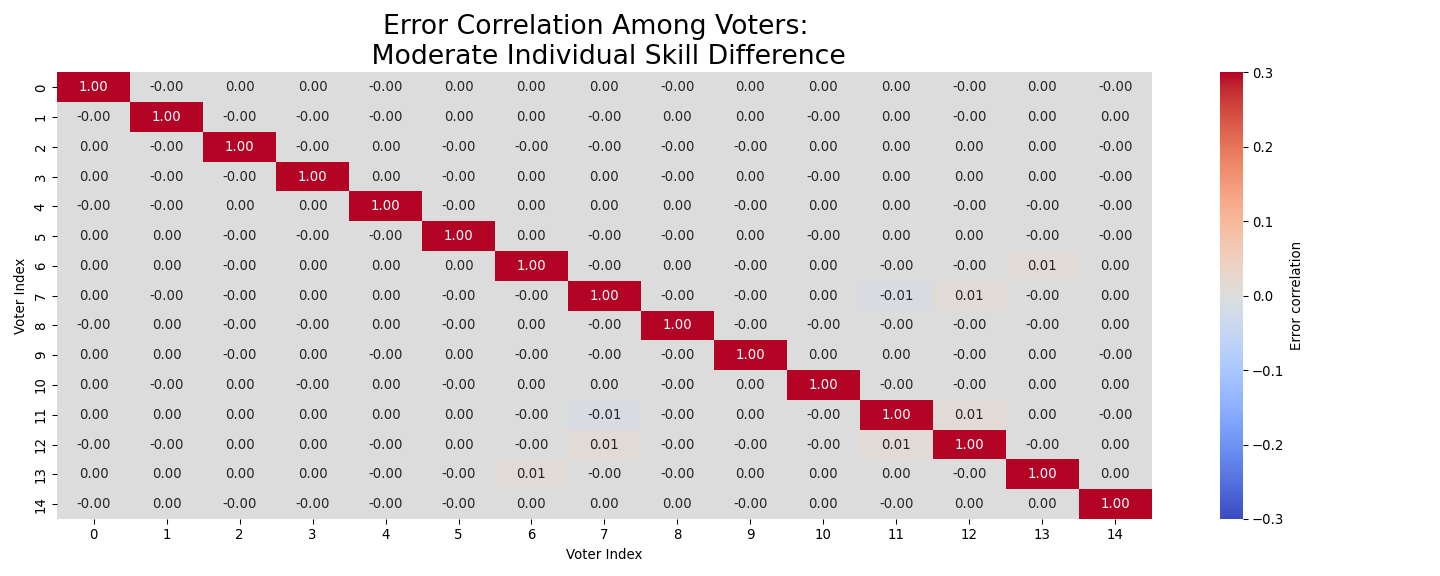The height and width of the screenshot is (576, 1440).
Task: Click the 0.01 cell in row 12, column 11
Action: point(896,444)
